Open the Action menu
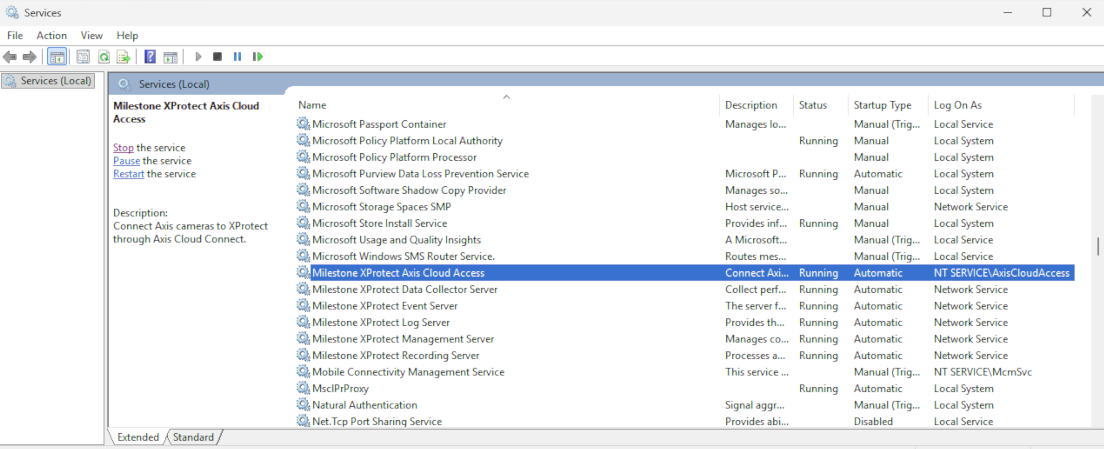 click(51, 35)
